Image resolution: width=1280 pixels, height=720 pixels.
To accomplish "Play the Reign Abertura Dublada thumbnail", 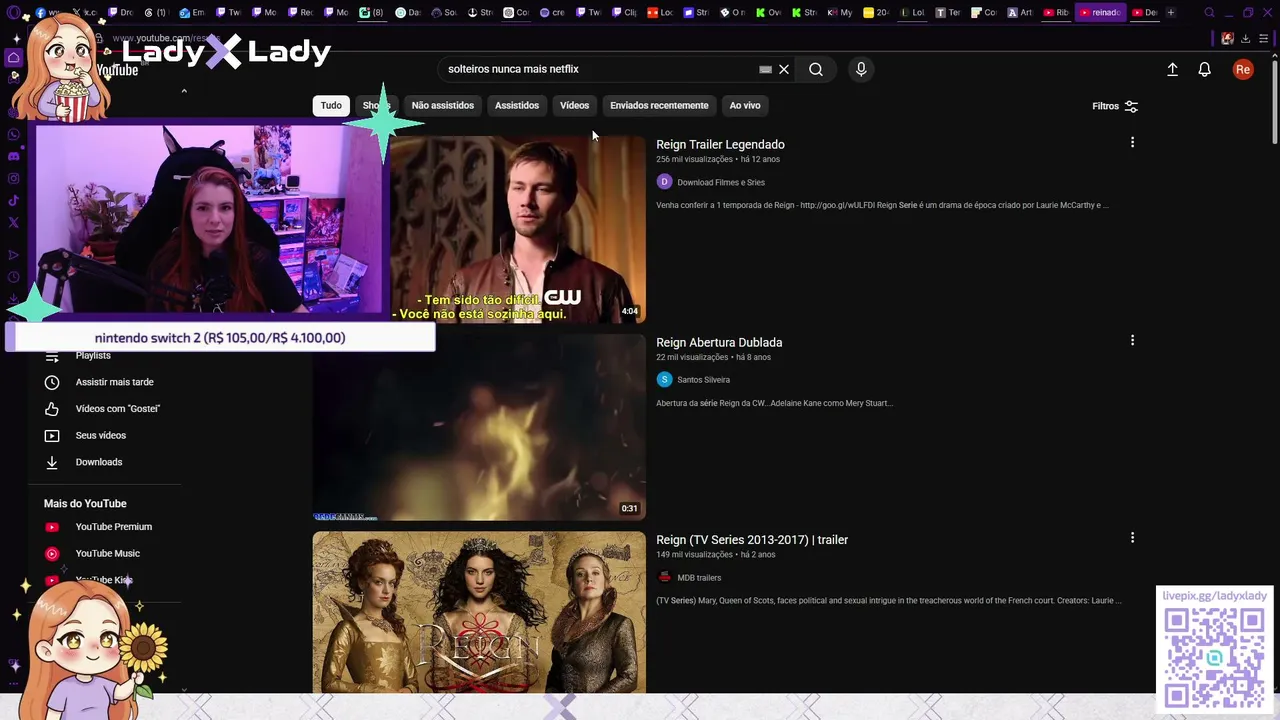I will [479, 427].
